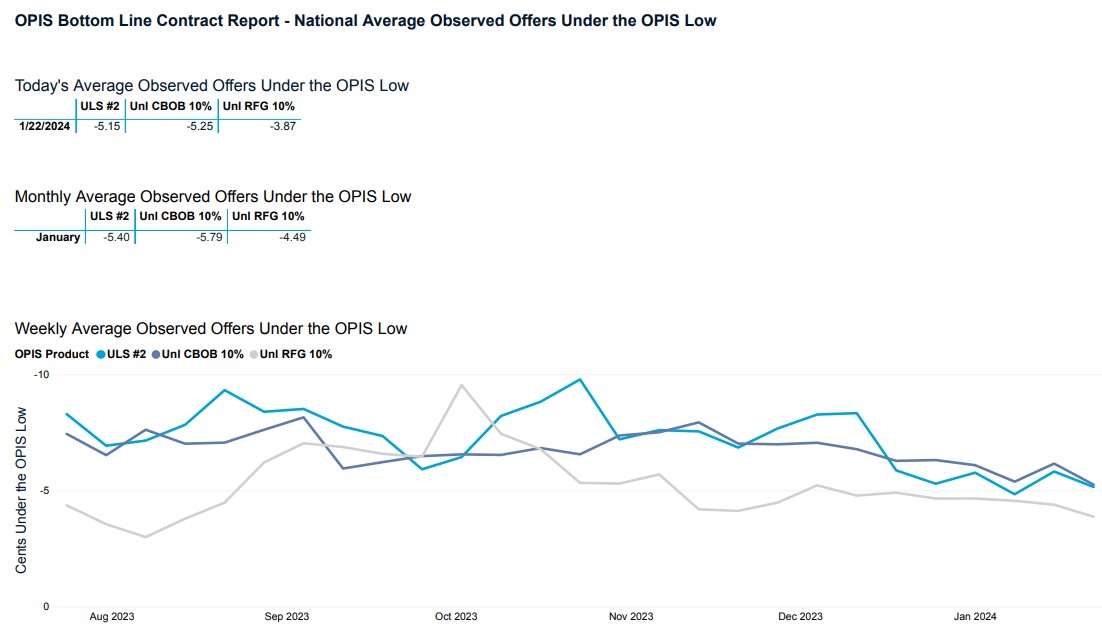Select the OPIS Product legend title
The width and height of the screenshot is (1102, 631).
click(52, 354)
